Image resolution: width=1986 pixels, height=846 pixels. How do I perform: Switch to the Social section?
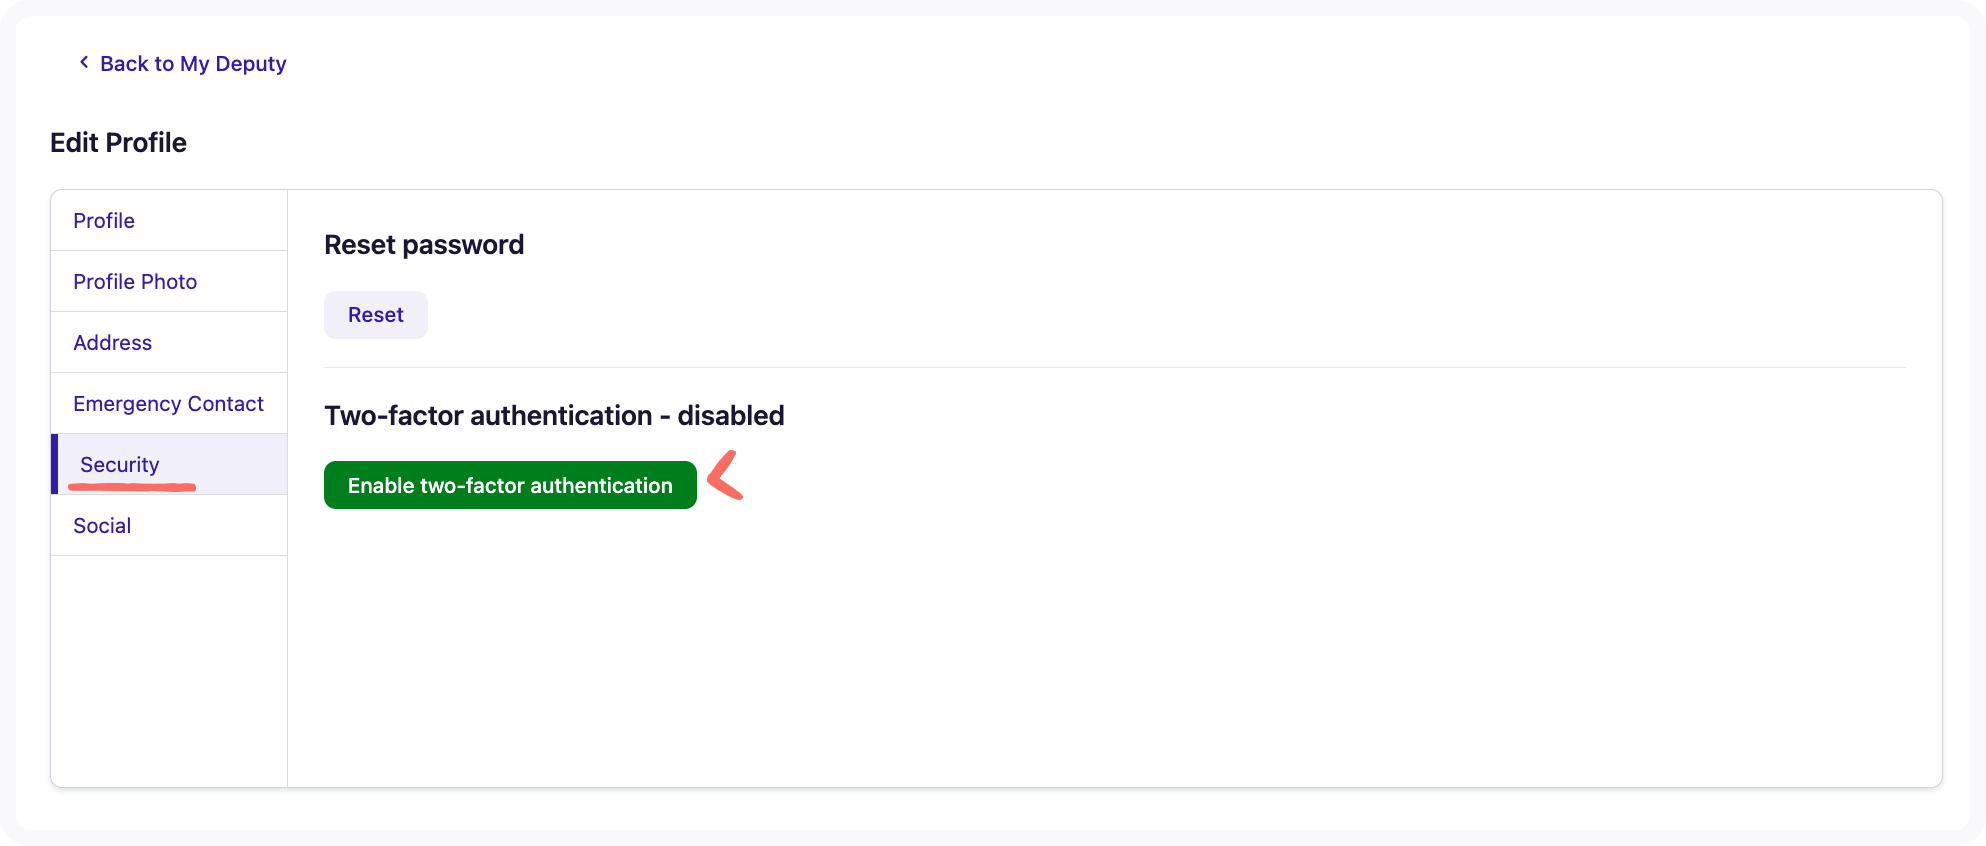pyautogui.click(x=101, y=525)
